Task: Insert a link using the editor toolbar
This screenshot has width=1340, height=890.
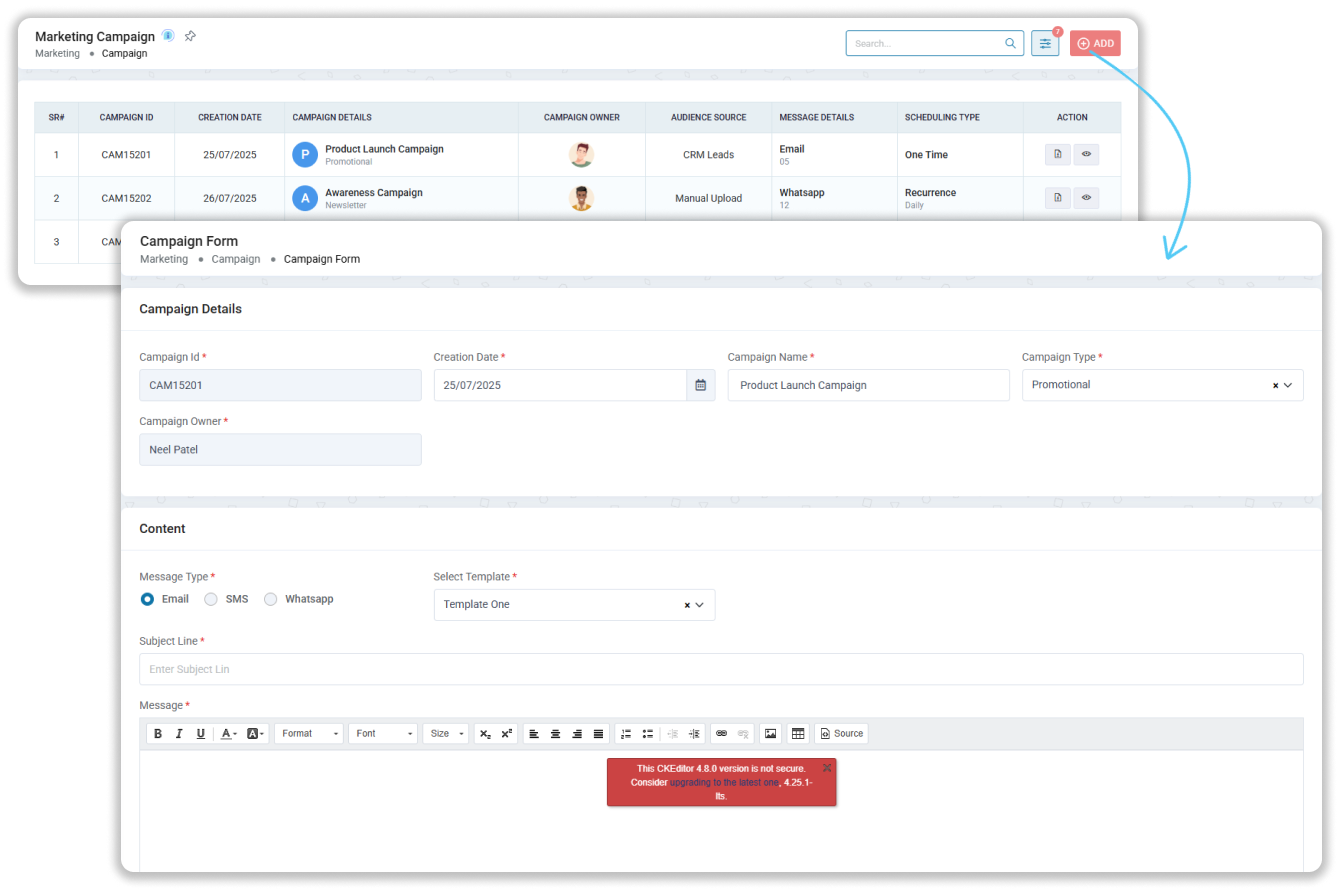Action: [721, 734]
